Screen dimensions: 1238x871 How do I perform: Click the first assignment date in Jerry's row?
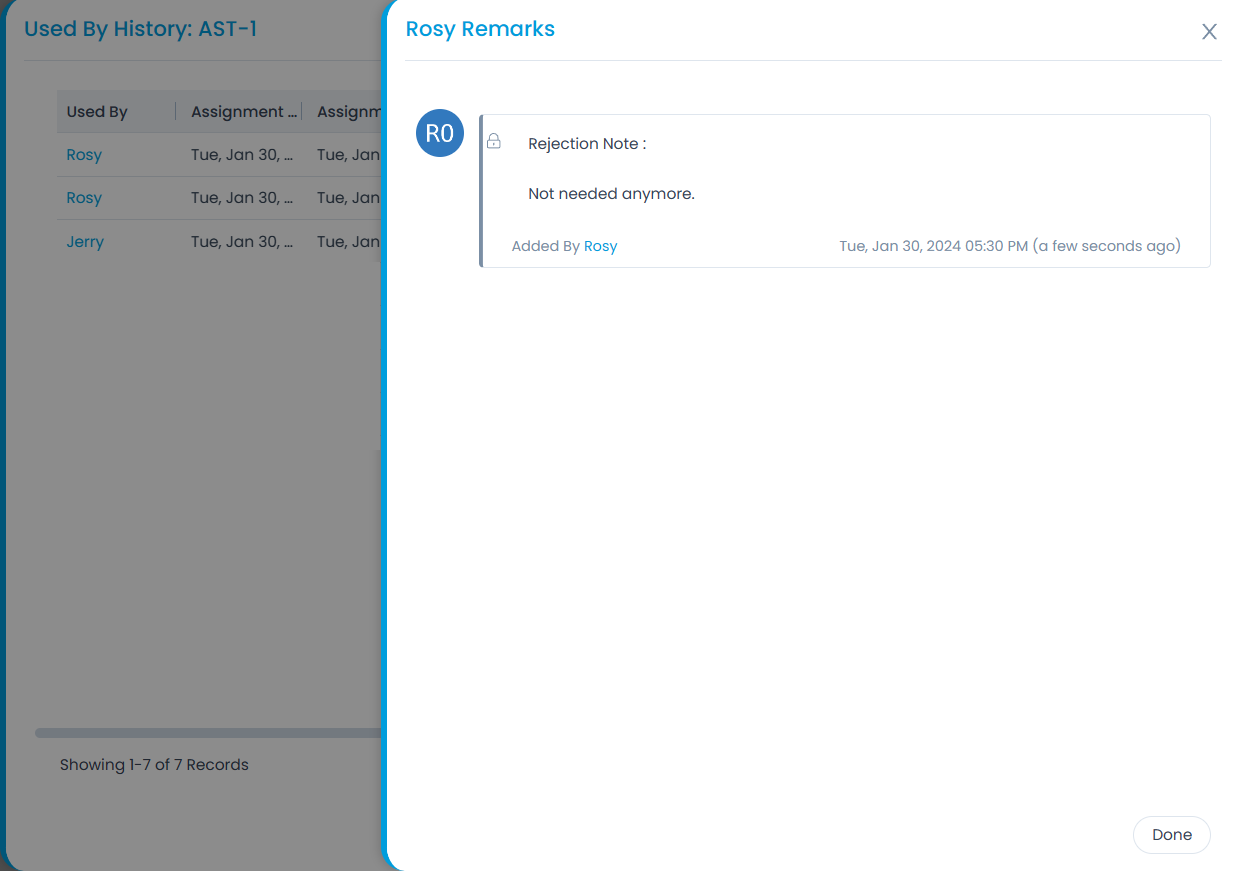pos(241,242)
